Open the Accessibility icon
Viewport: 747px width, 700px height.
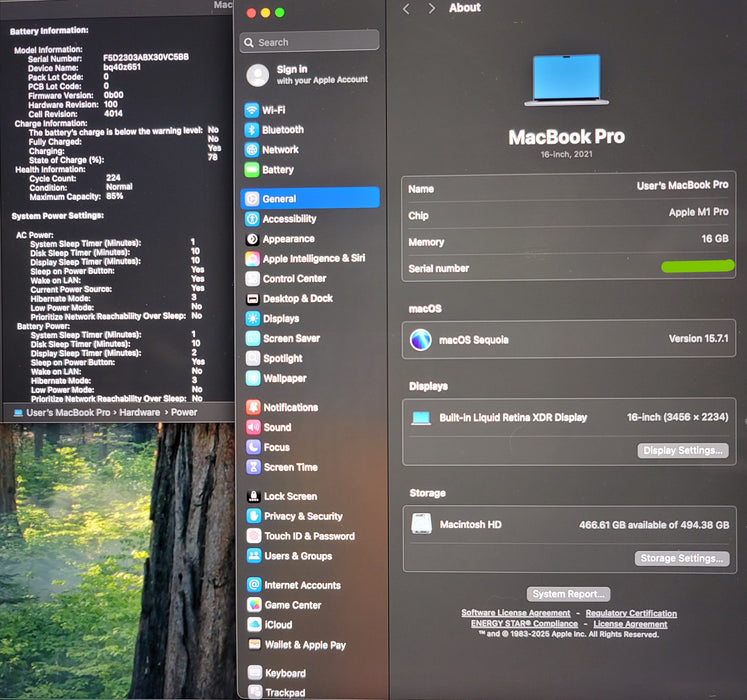[x=252, y=219]
